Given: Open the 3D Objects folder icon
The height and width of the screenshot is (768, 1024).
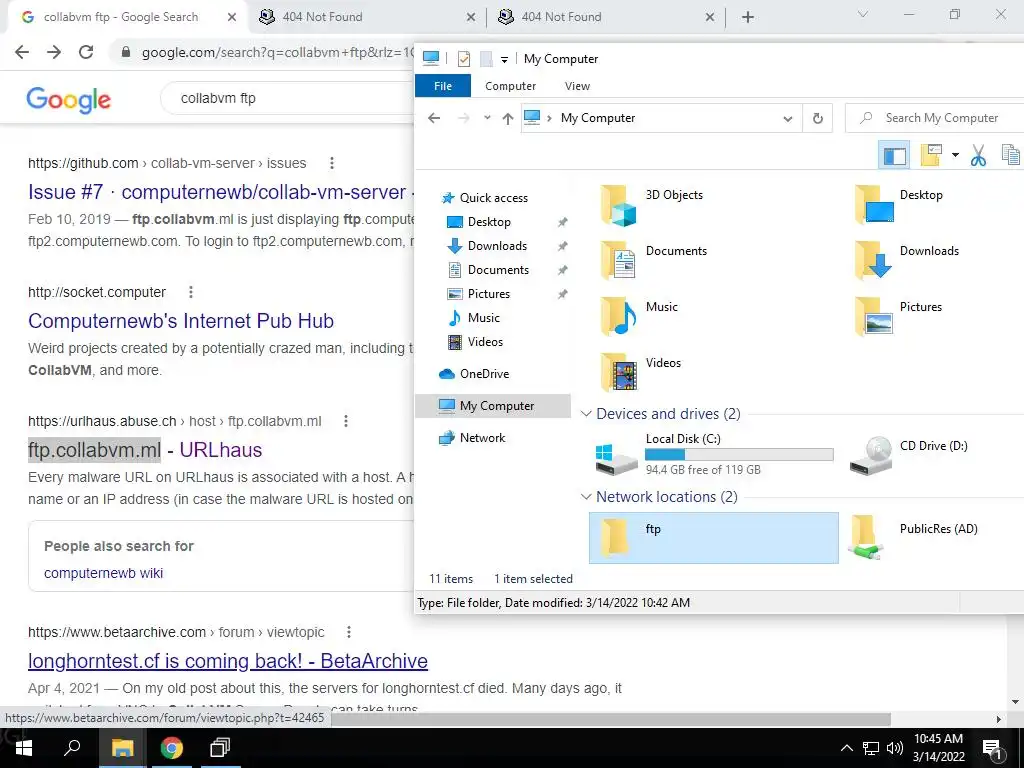Looking at the screenshot, I should (618, 205).
